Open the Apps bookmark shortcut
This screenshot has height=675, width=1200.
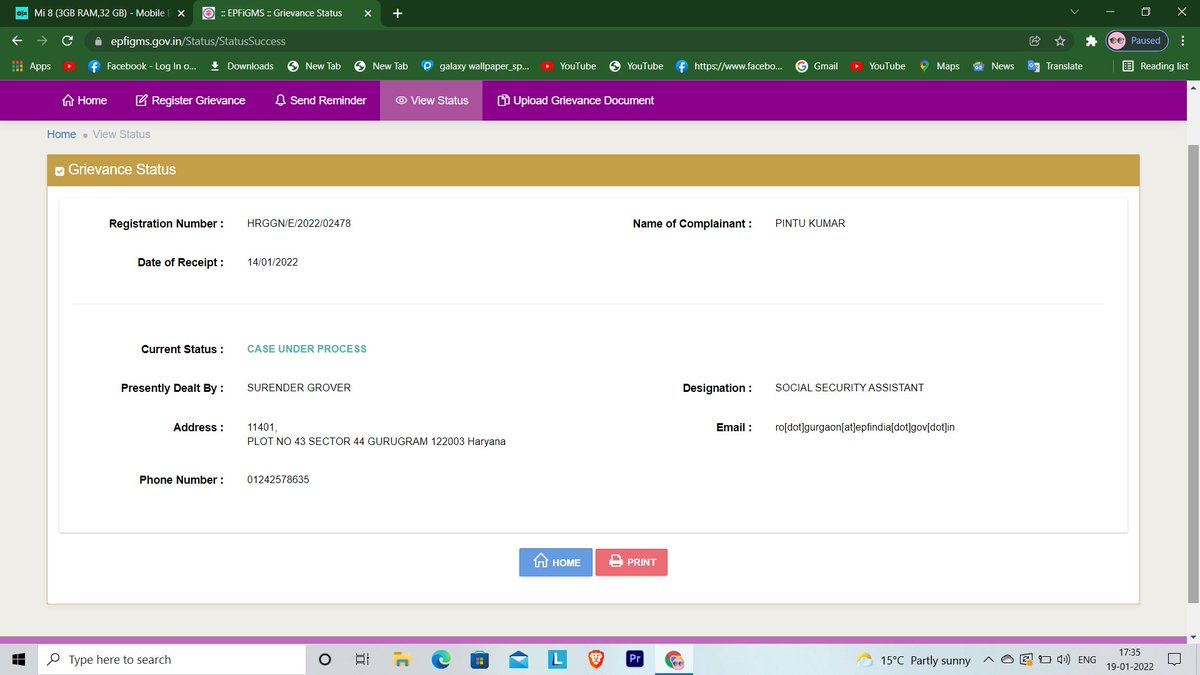(x=30, y=66)
